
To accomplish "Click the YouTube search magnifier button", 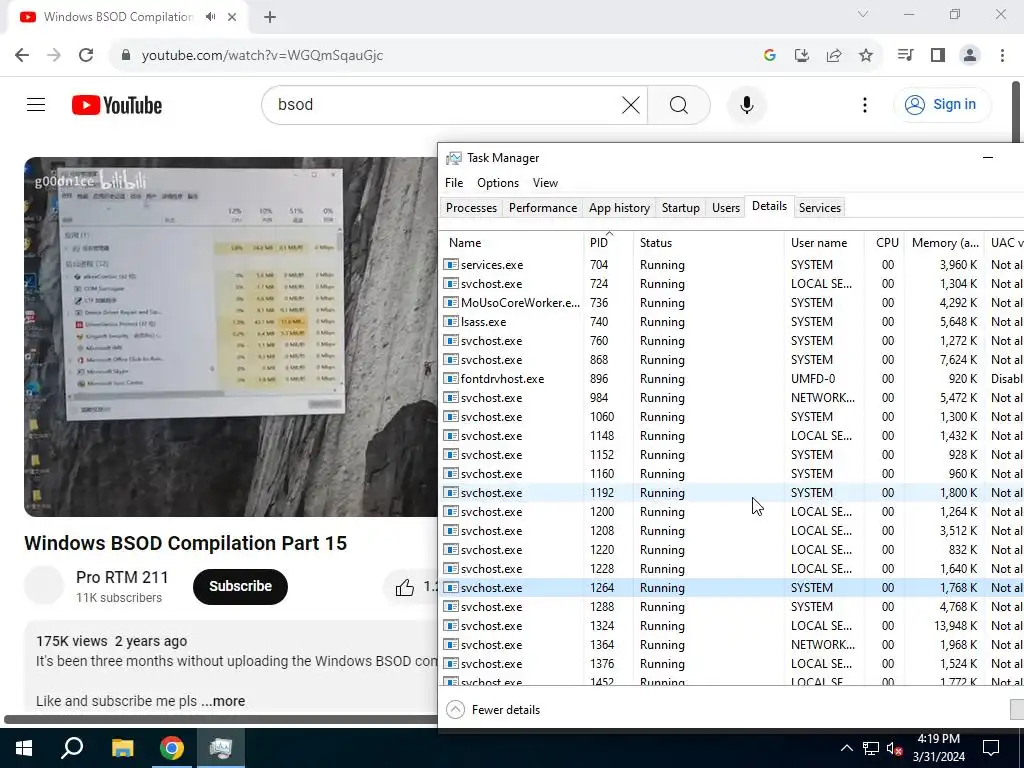I will 679,104.
